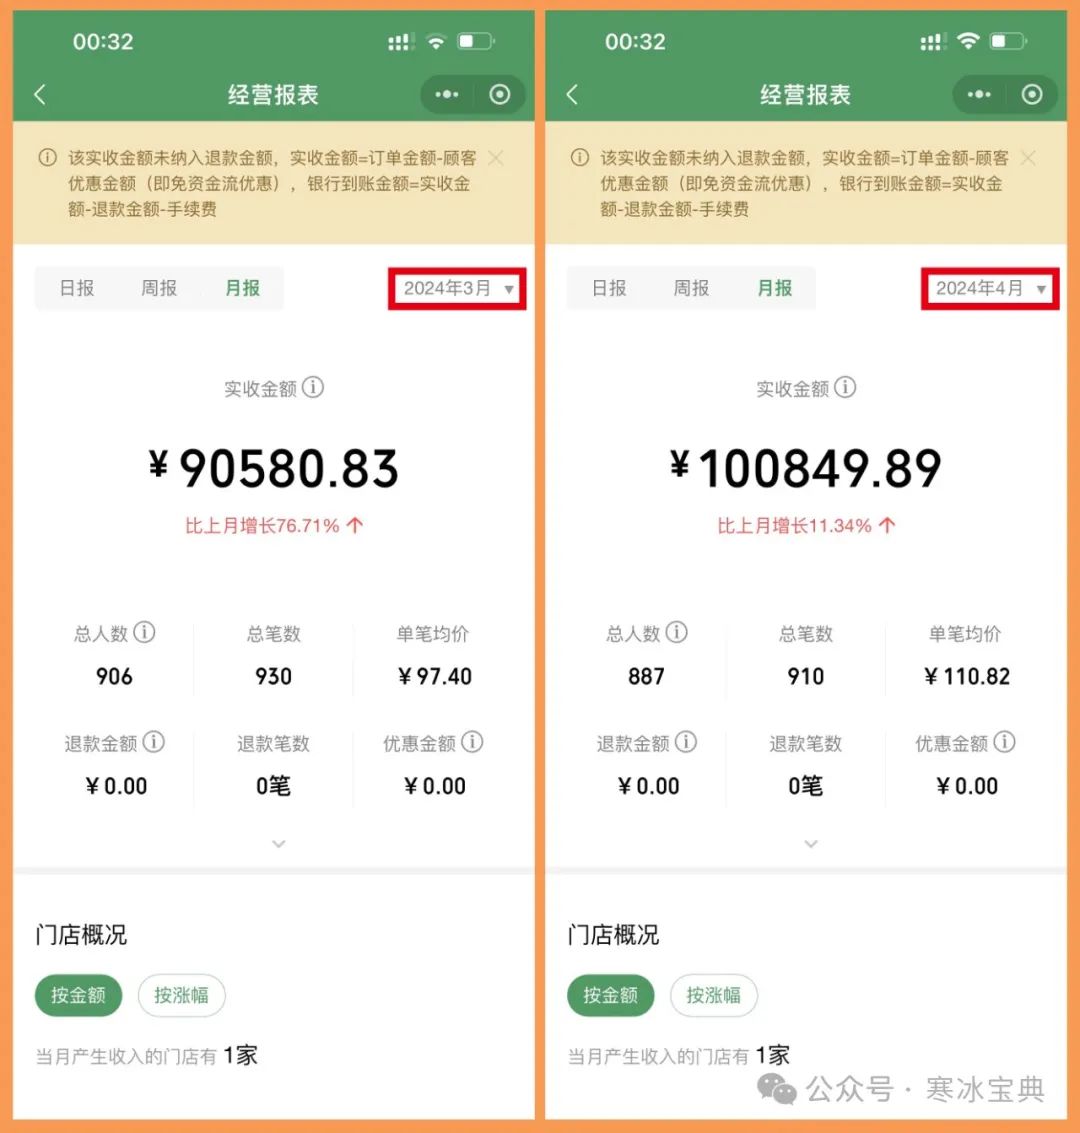Click info icon beside left 实收金额 label

pos(313,387)
